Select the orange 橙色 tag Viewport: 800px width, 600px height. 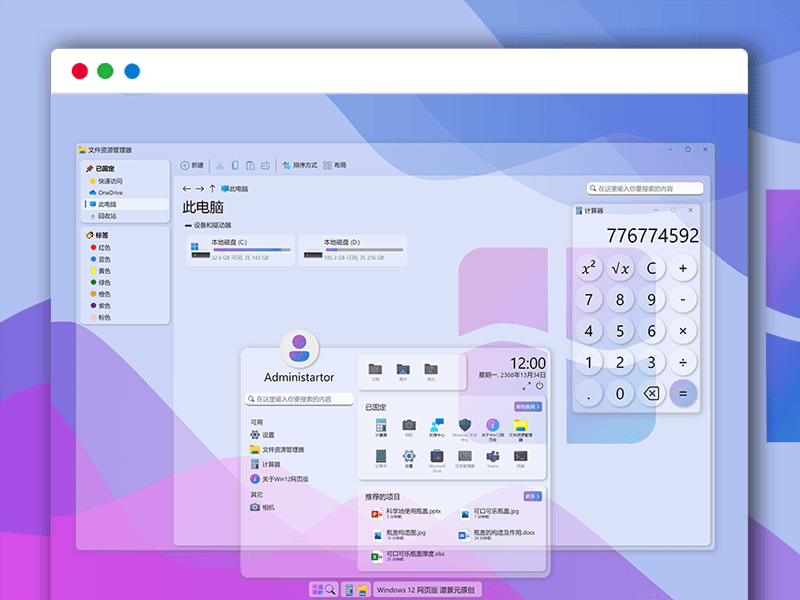tap(101, 294)
